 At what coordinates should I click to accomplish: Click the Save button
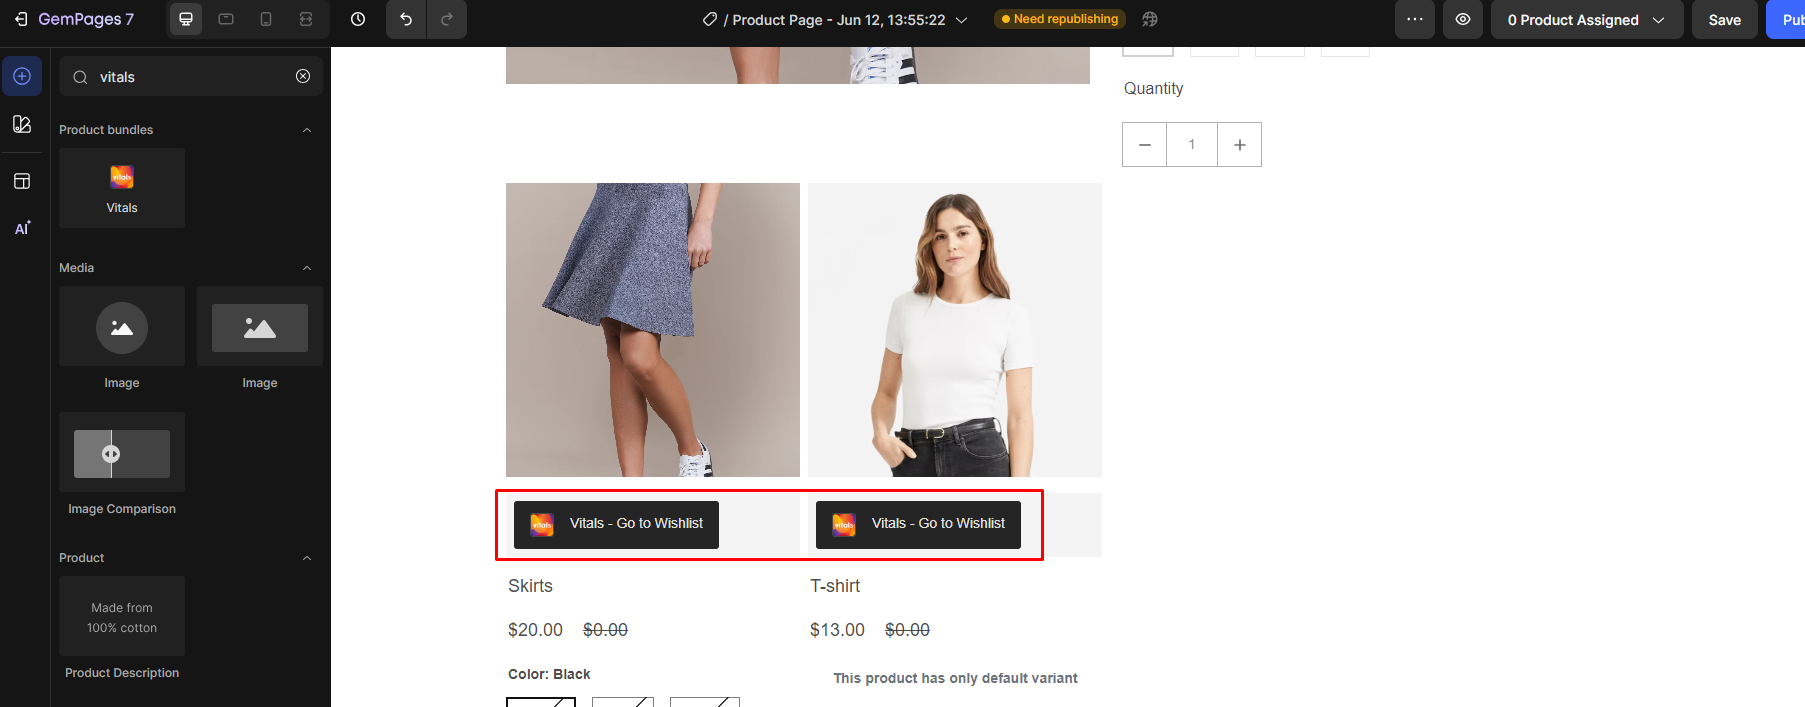coord(1724,20)
